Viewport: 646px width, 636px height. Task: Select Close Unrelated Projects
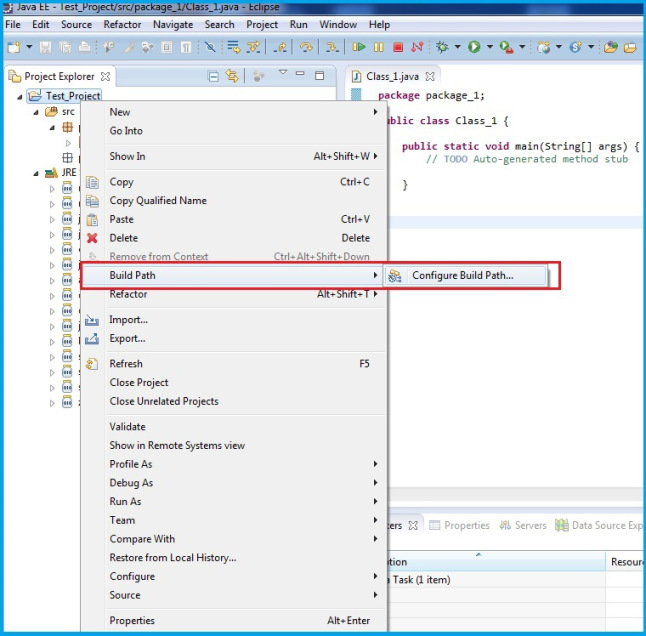(164, 401)
